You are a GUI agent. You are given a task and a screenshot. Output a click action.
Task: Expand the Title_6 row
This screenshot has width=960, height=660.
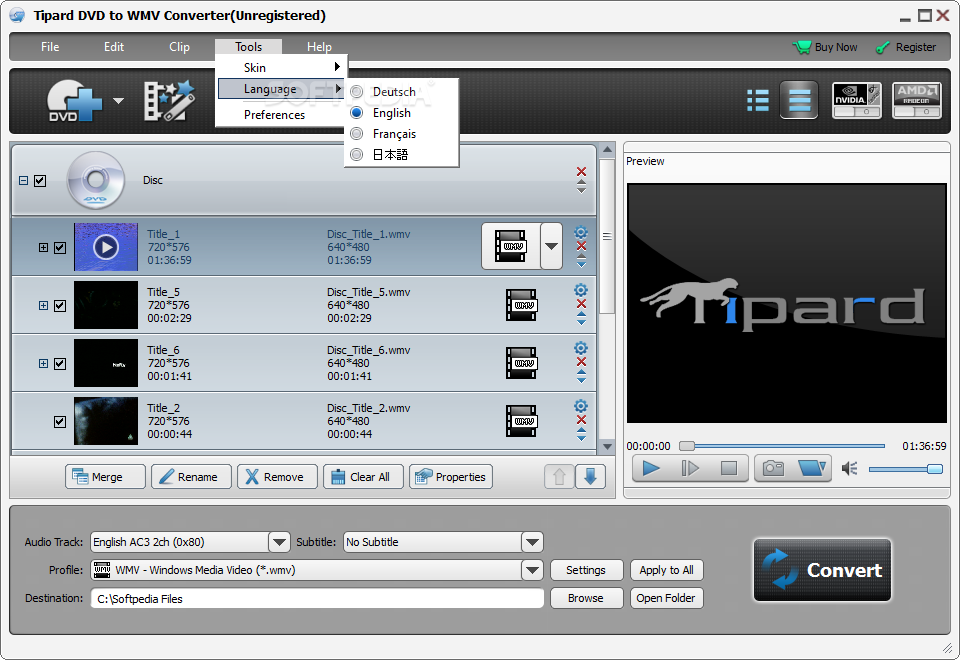tap(43, 363)
